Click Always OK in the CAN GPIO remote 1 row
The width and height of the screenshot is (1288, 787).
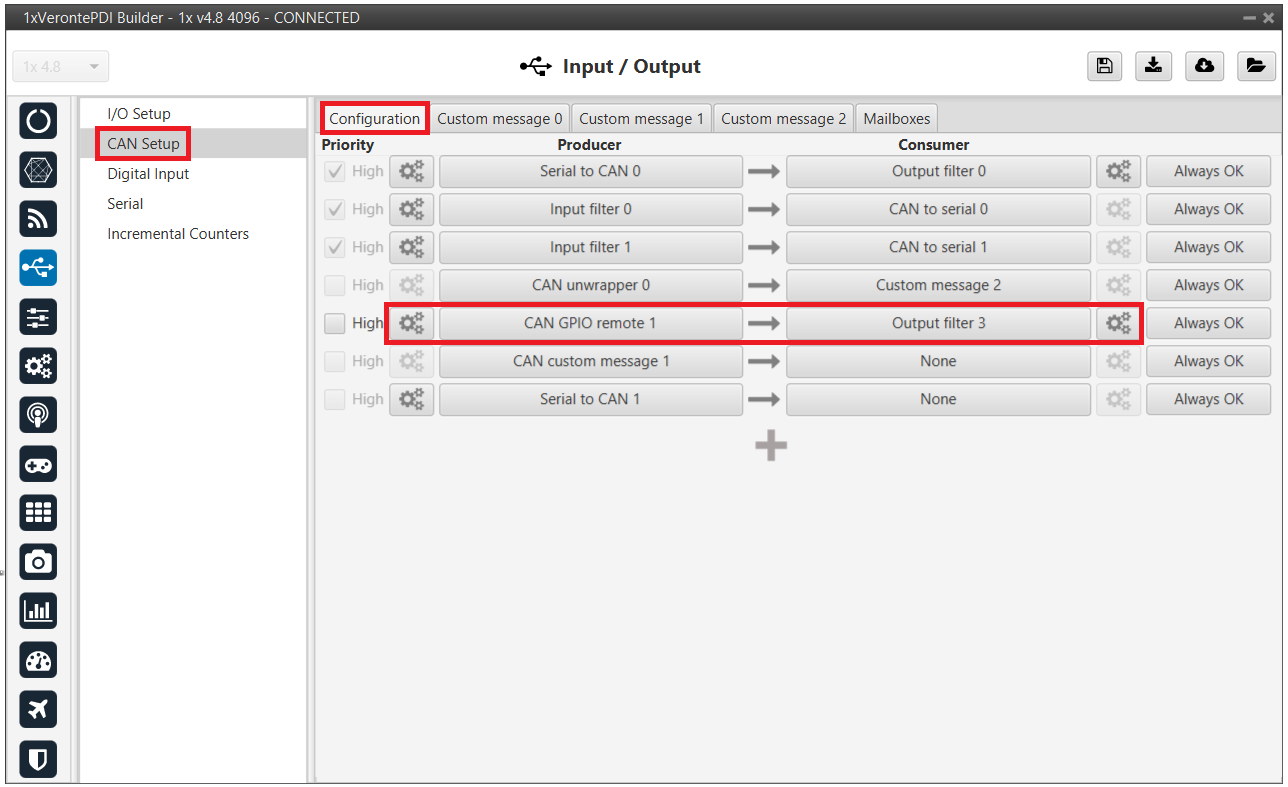click(1209, 323)
